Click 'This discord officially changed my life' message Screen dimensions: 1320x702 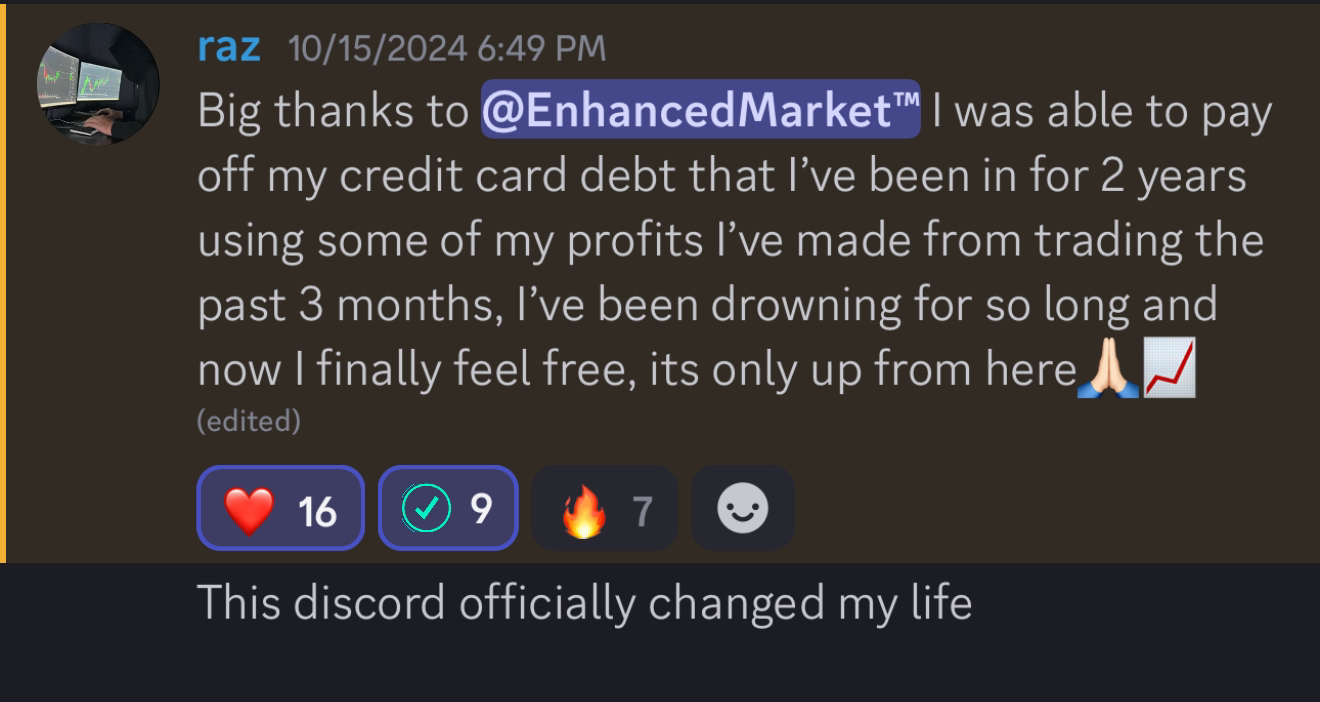tap(584, 603)
